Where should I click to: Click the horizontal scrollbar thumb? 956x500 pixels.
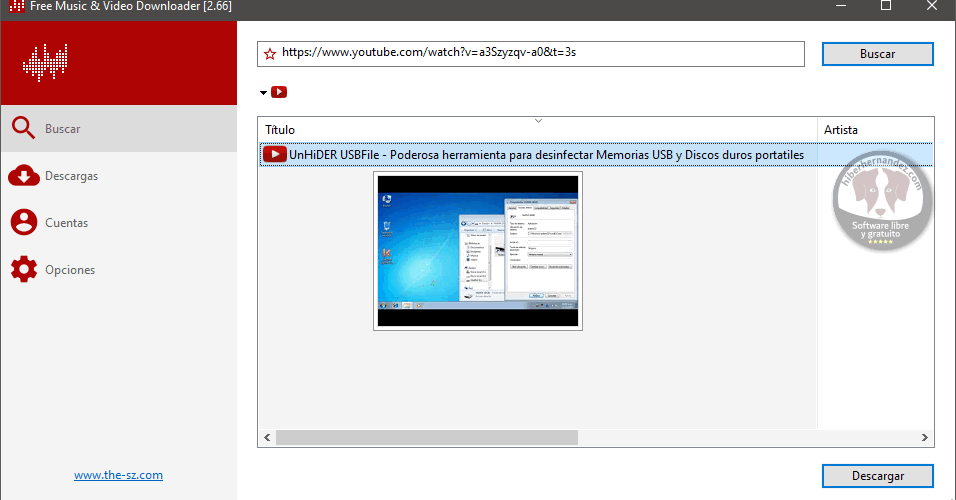427,437
